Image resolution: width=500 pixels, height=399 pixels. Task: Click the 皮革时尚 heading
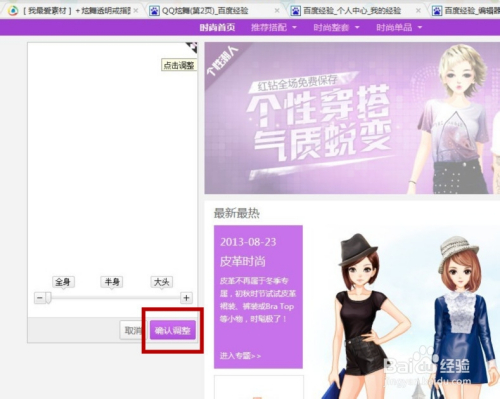click(243, 261)
